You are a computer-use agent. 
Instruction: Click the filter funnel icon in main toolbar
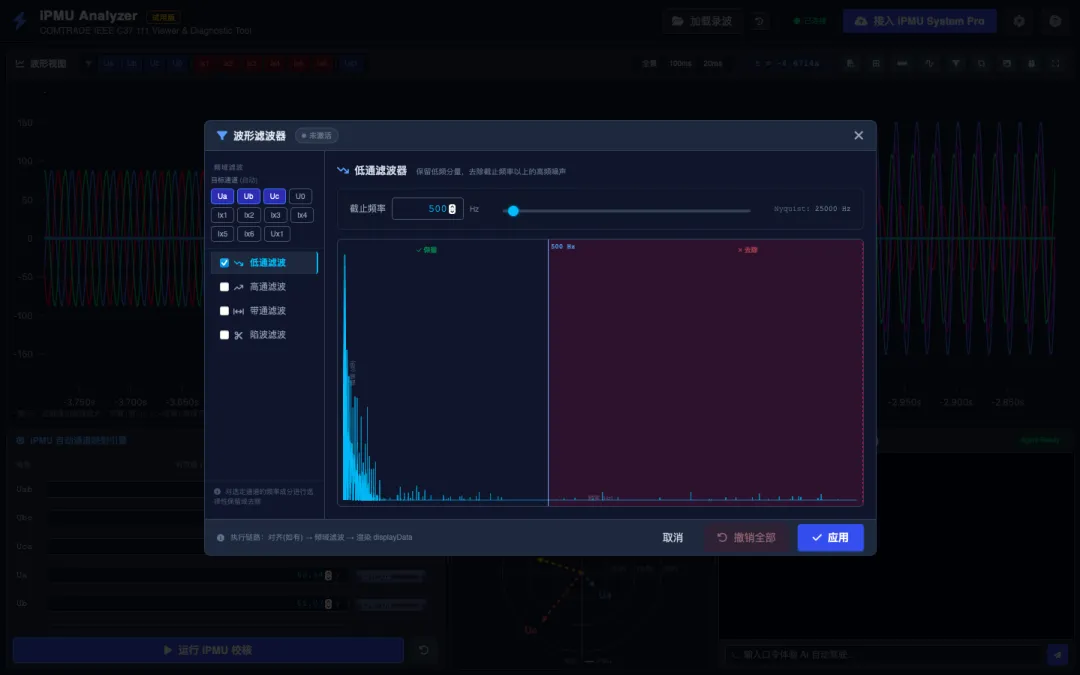[955, 63]
